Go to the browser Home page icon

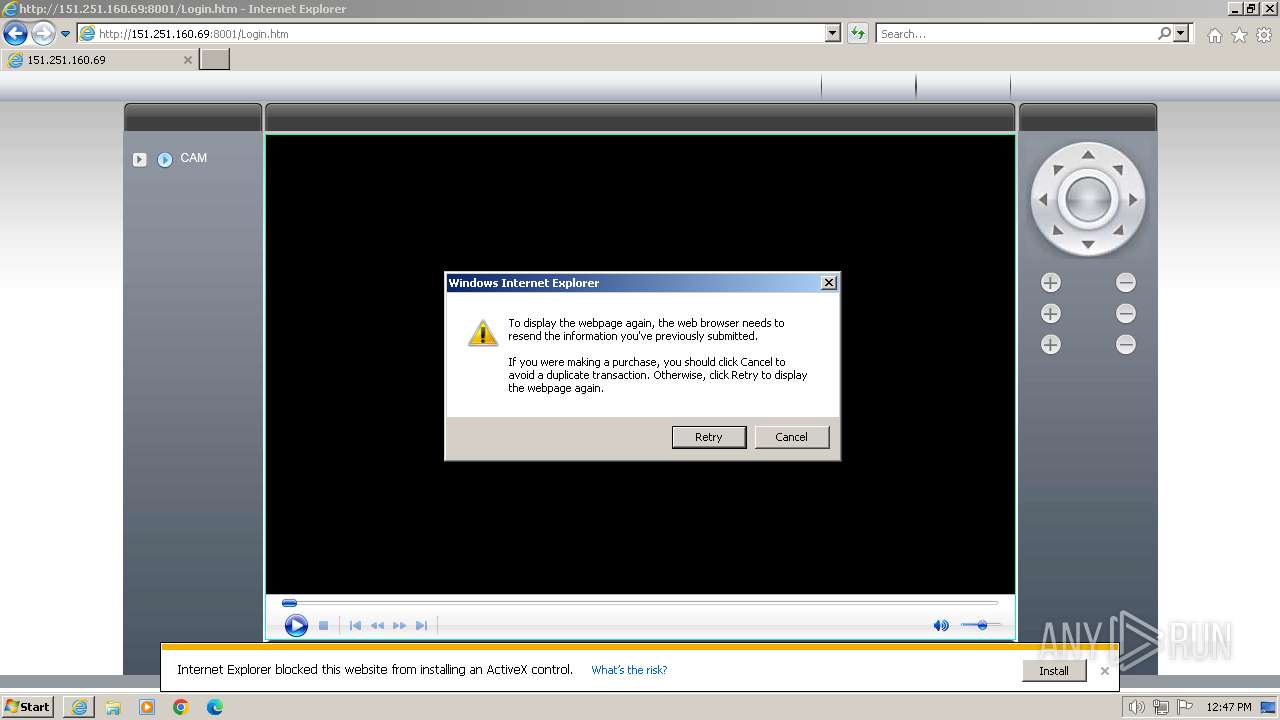[x=1214, y=35]
